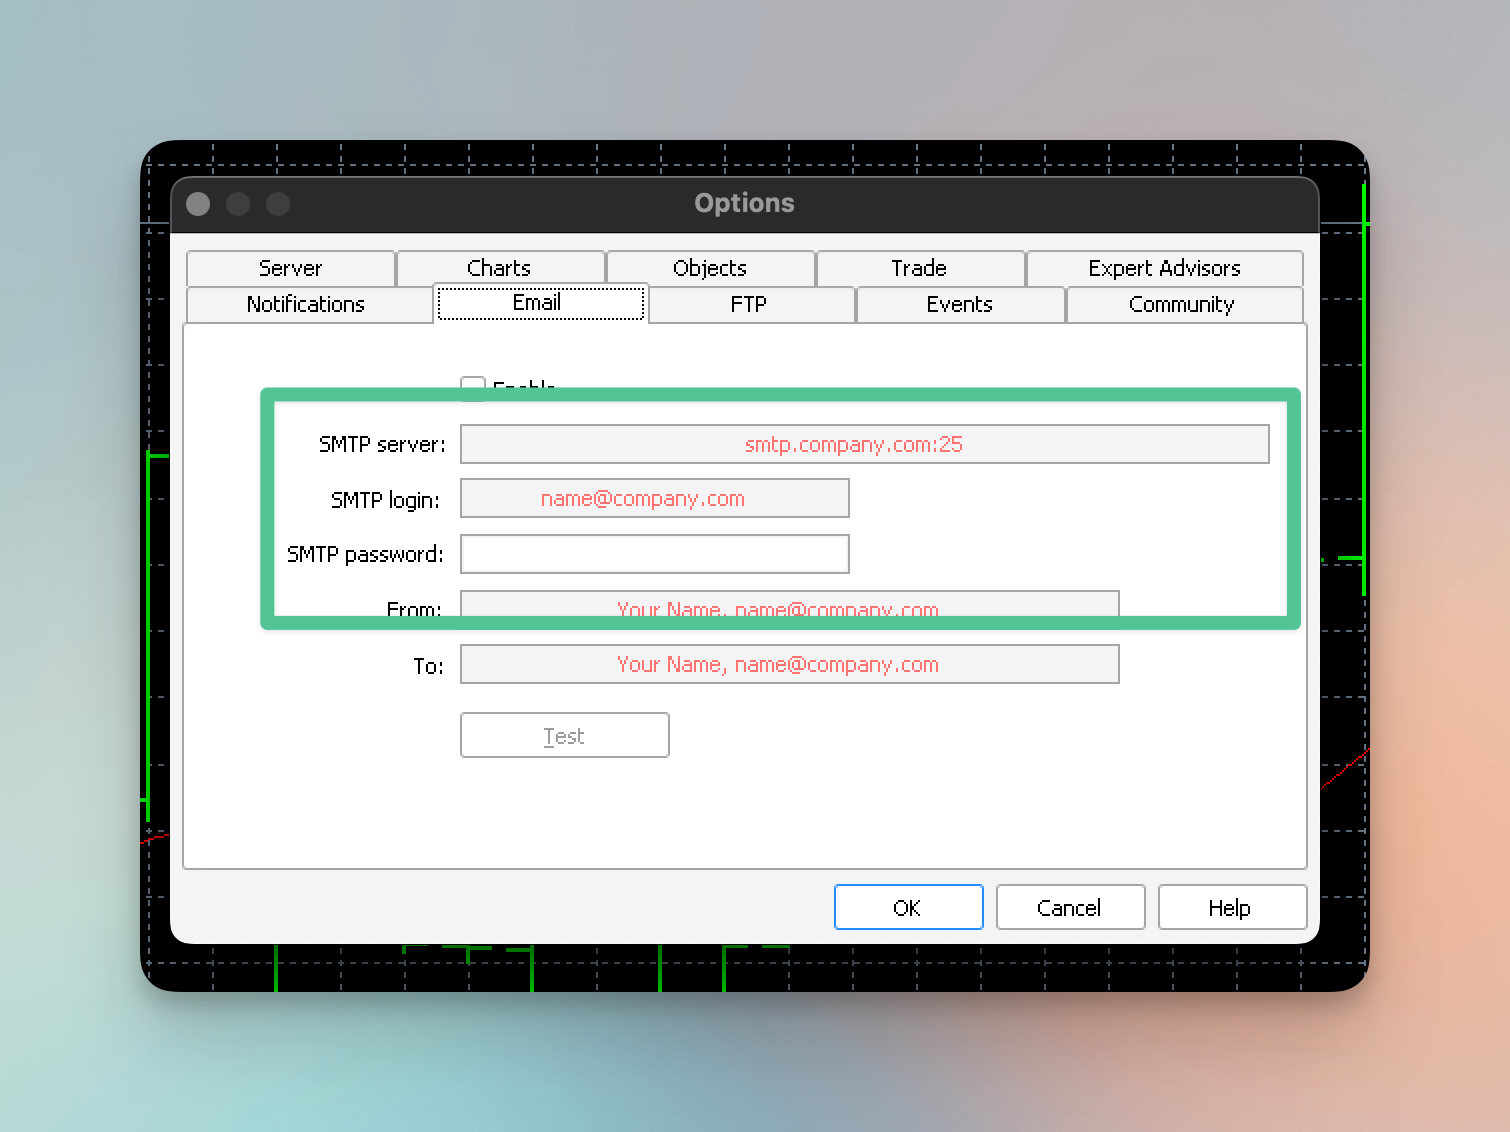Open Help for the Options dialog
The image size is (1510, 1132).
point(1231,907)
